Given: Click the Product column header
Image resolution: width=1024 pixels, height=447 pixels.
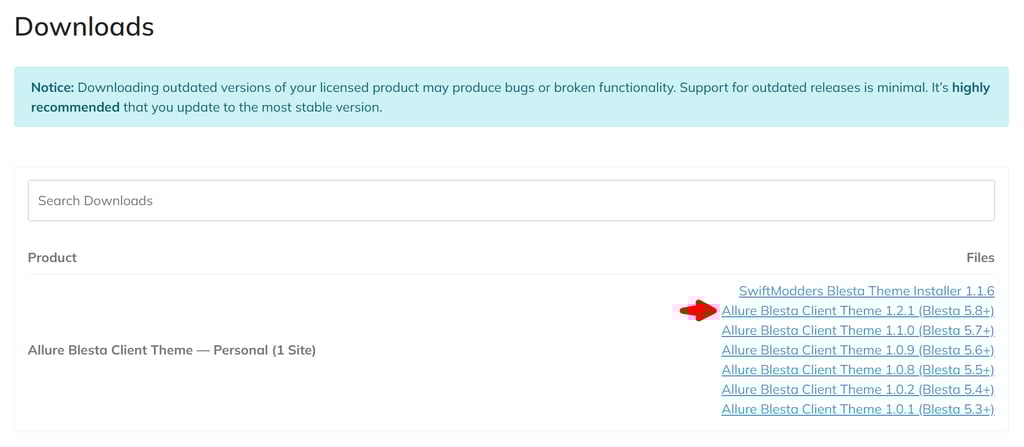Looking at the screenshot, I should tap(52, 257).
